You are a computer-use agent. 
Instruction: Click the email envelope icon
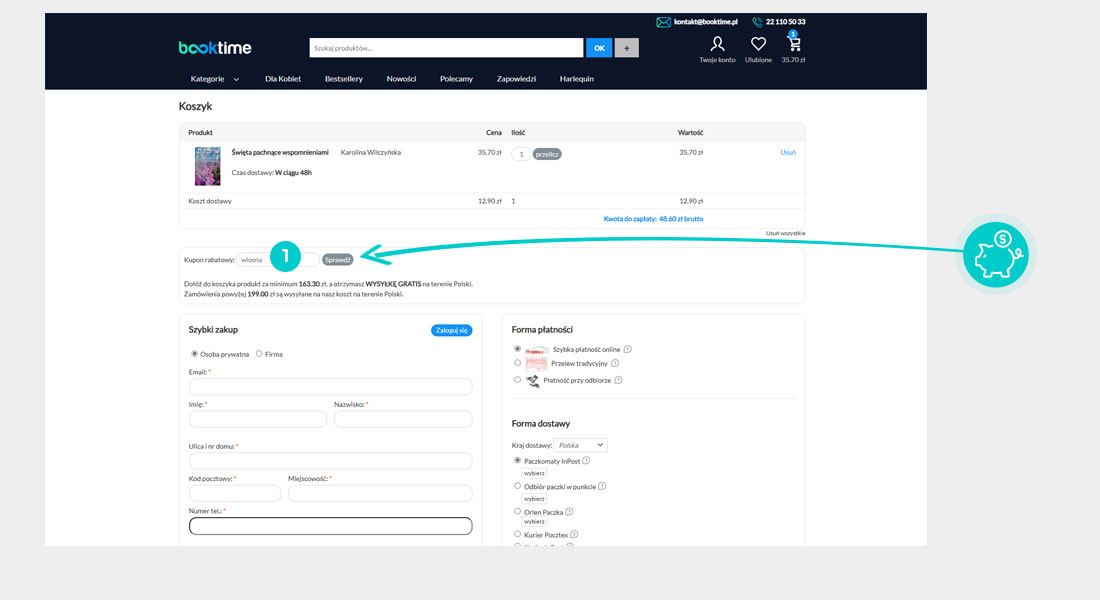point(663,22)
